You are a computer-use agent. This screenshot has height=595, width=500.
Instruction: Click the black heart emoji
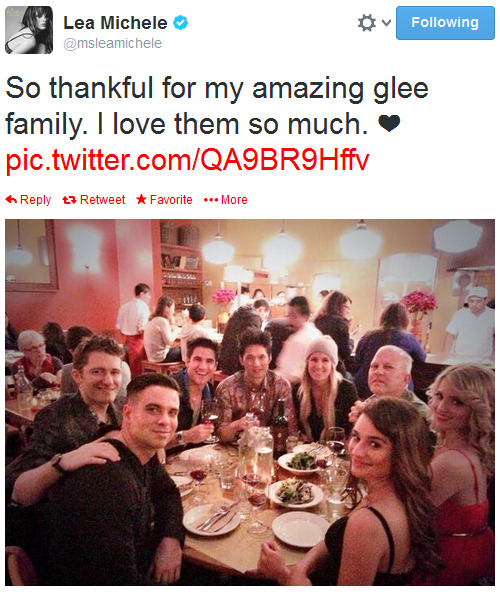tap(389, 124)
